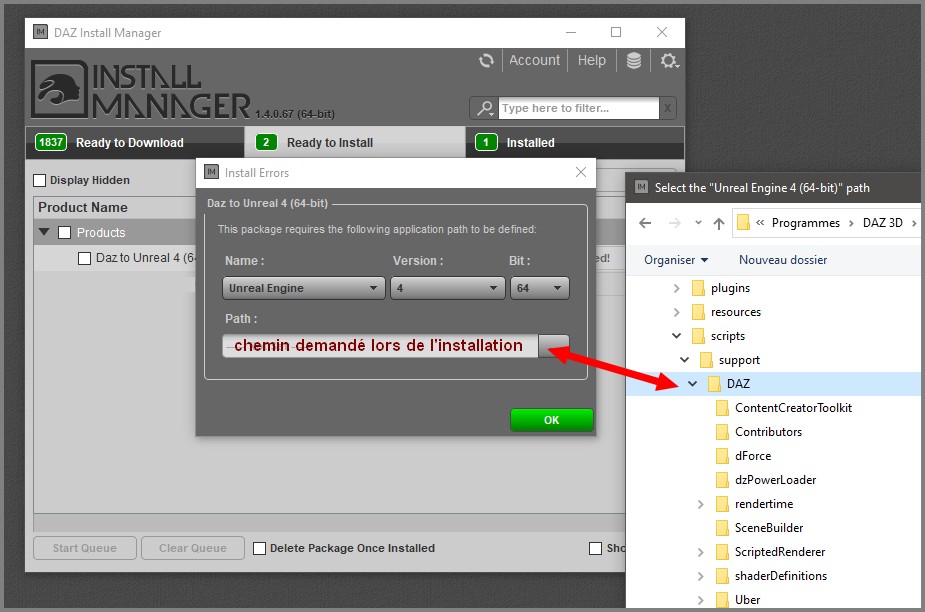Click Nouveau dossier in file dialog
This screenshot has height=612, width=925.
tap(783, 260)
